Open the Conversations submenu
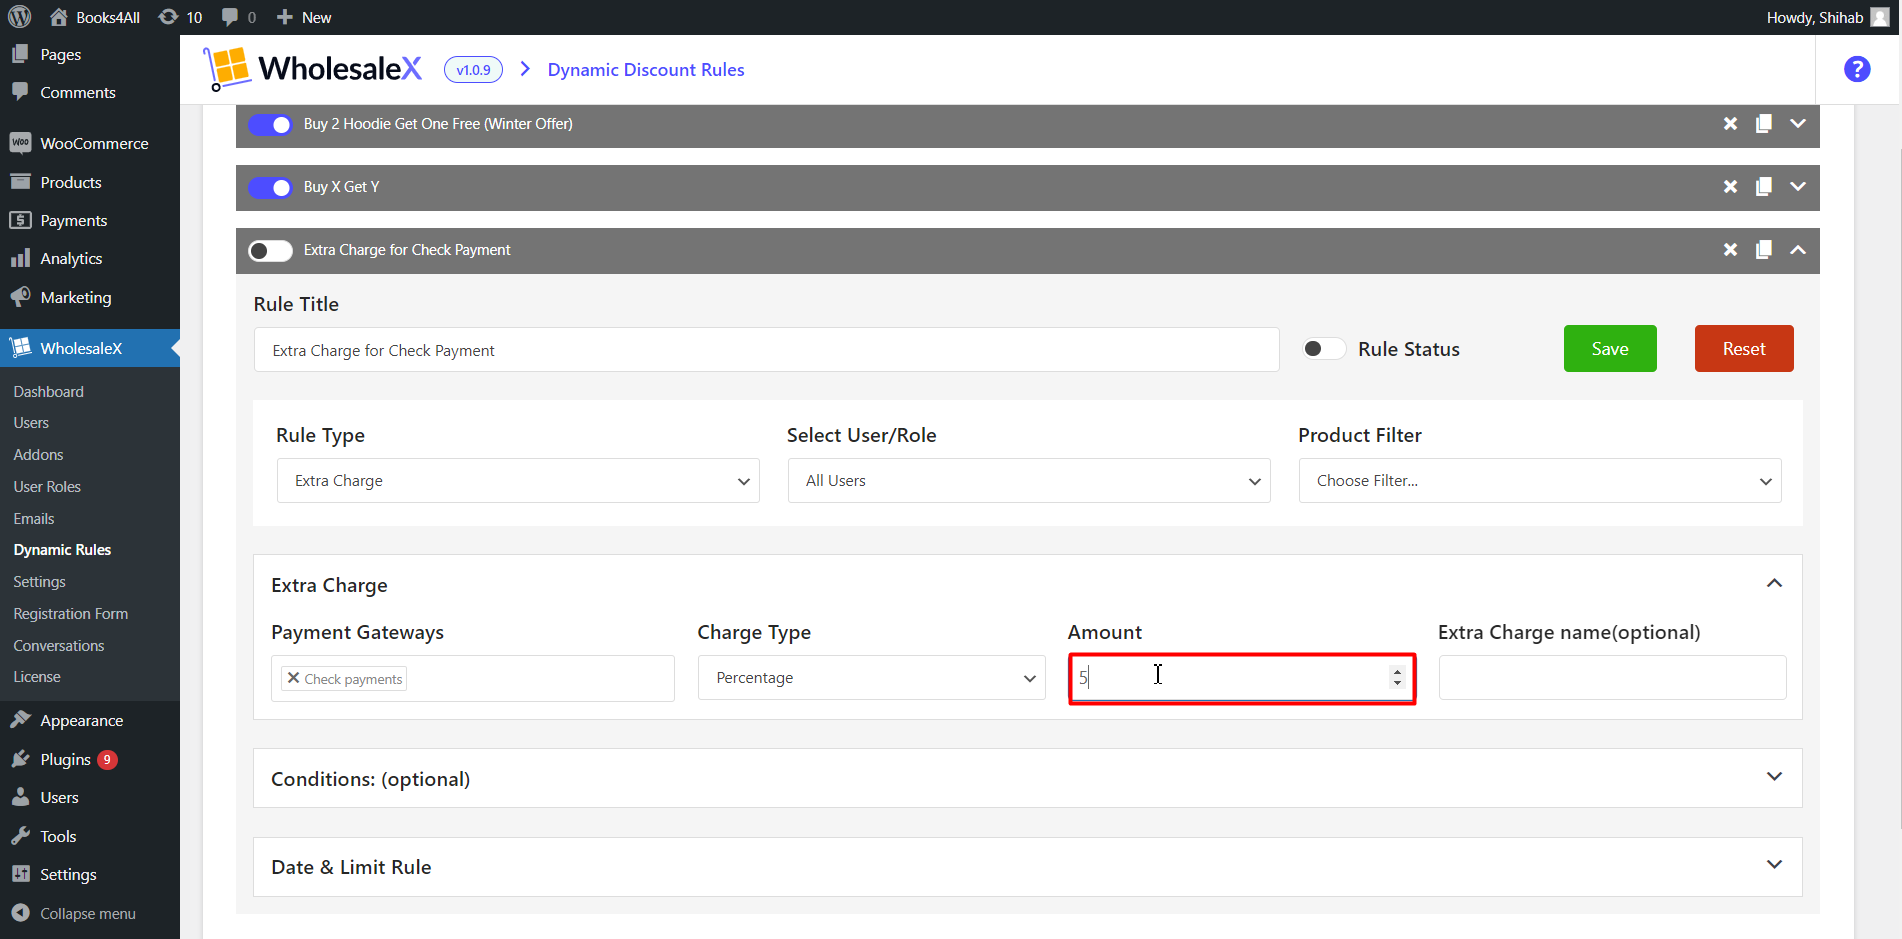This screenshot has width=1902, height=939. pos(59,646)
